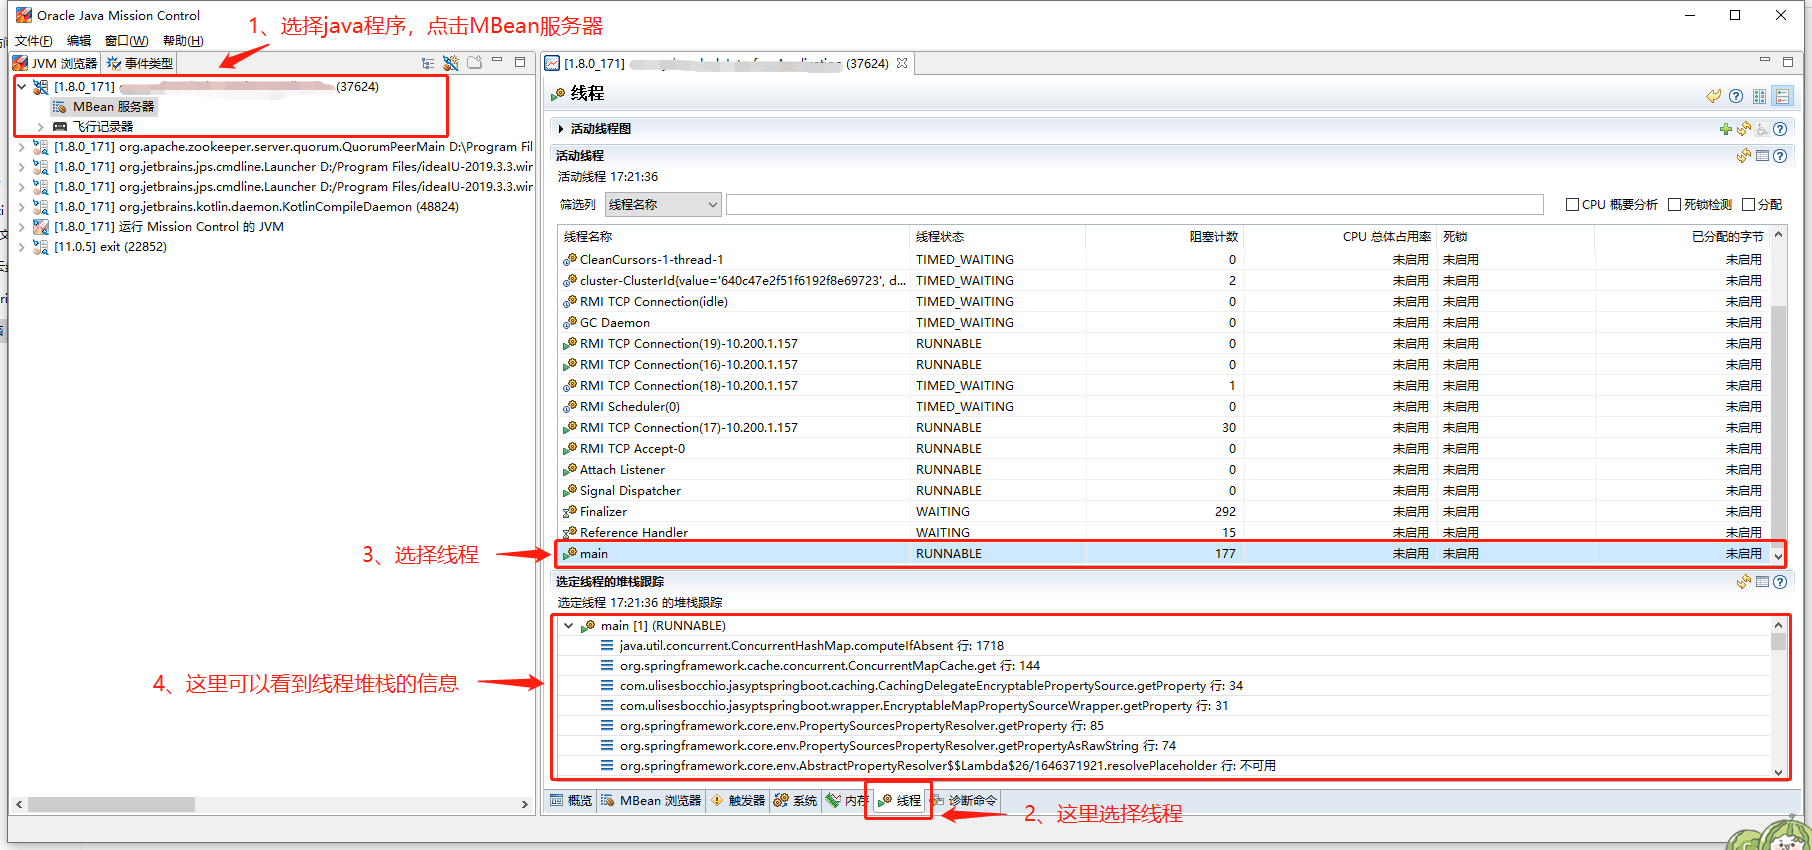The height and width of the screenshot is (850, 1812).
Task: Collapse the [1.8.0_171] (37624) JVM node
Action: (x=22, y=87)
